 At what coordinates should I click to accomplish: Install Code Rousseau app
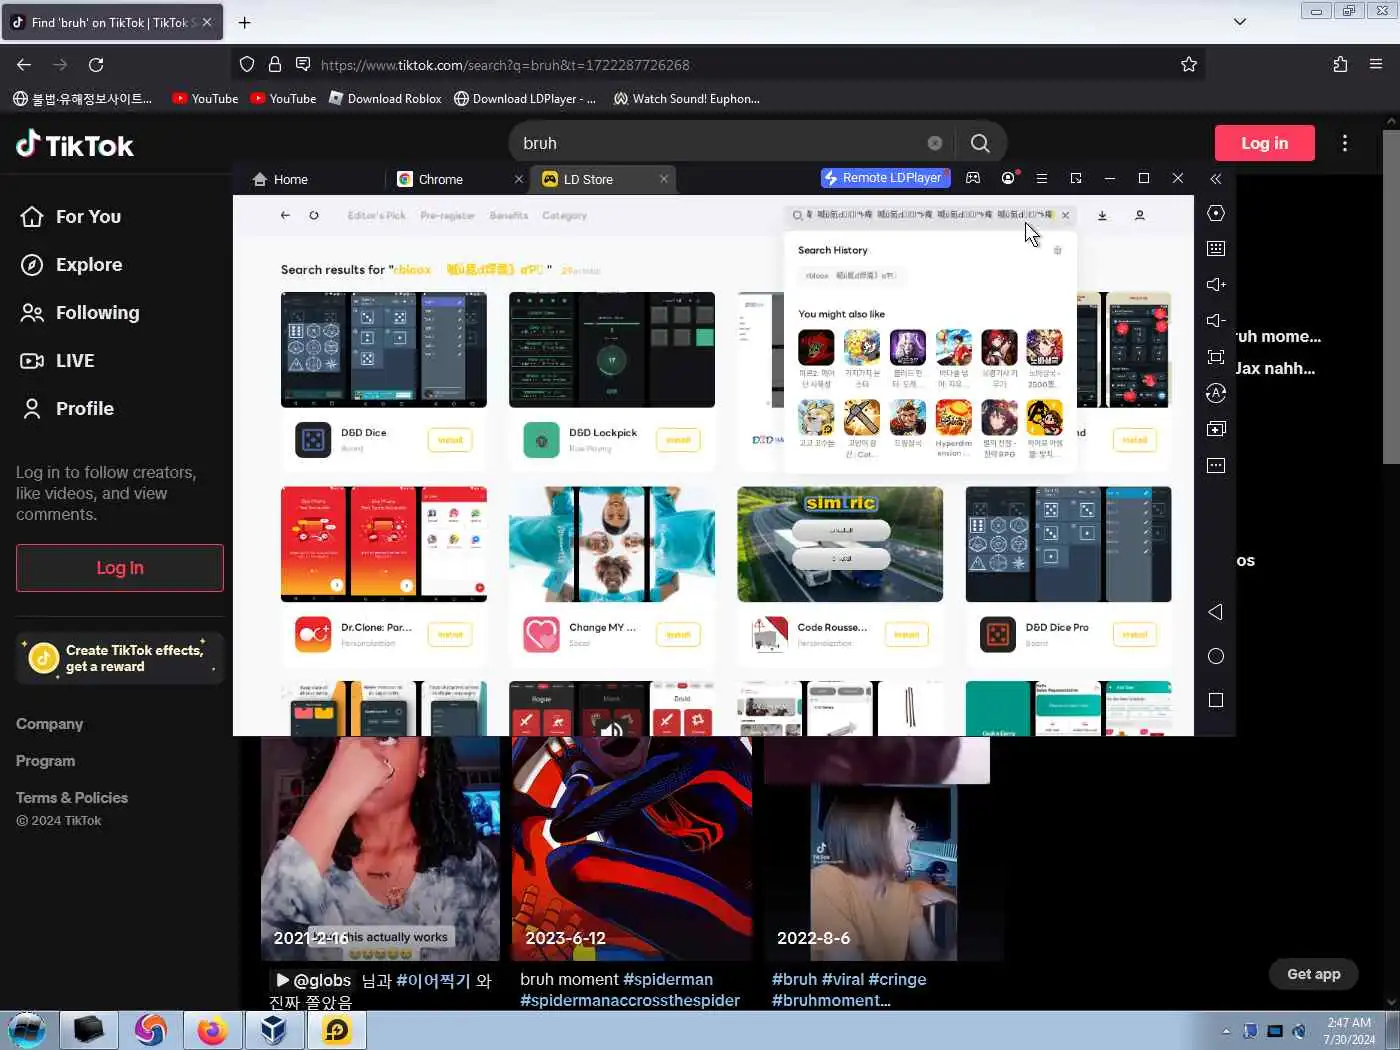906,634
